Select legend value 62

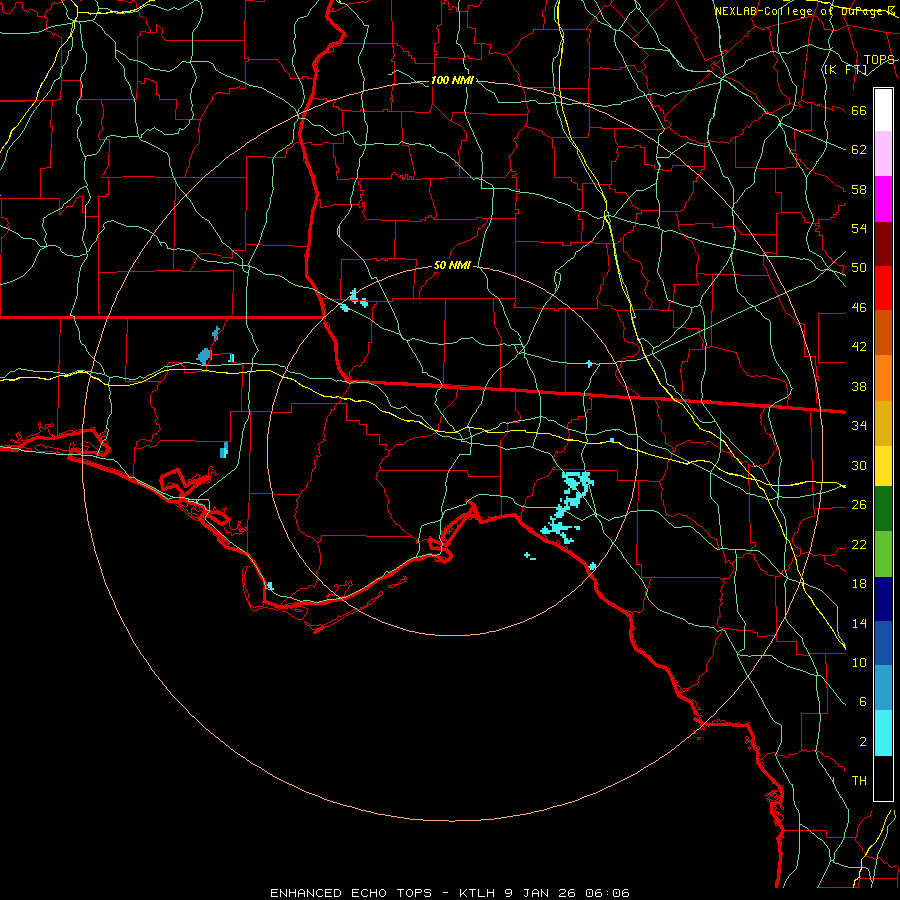[x=859, y=150]
